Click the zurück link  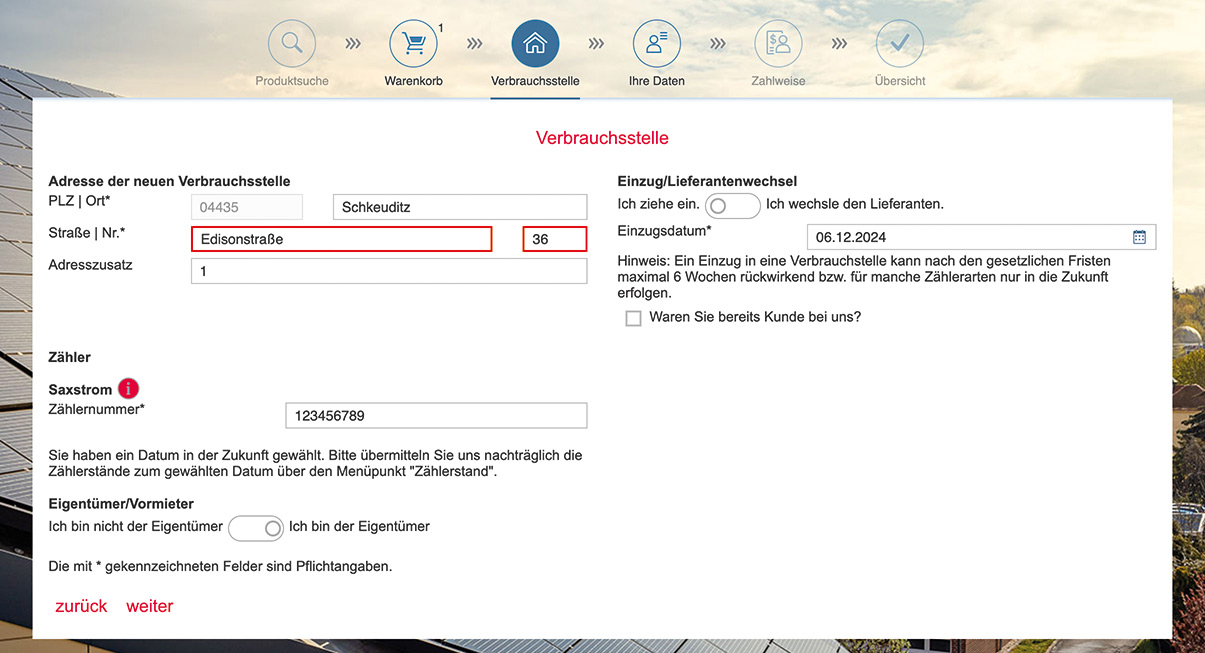tap(81, 606)
